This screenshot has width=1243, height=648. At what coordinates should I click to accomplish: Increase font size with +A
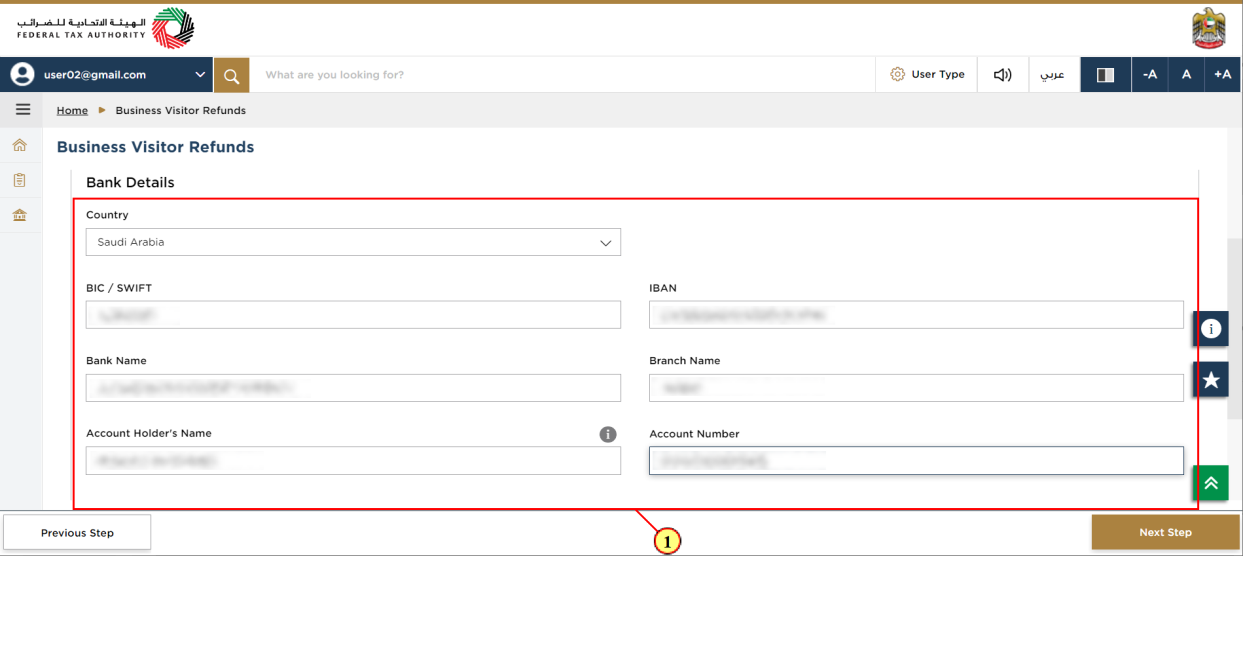point(1223,75)
